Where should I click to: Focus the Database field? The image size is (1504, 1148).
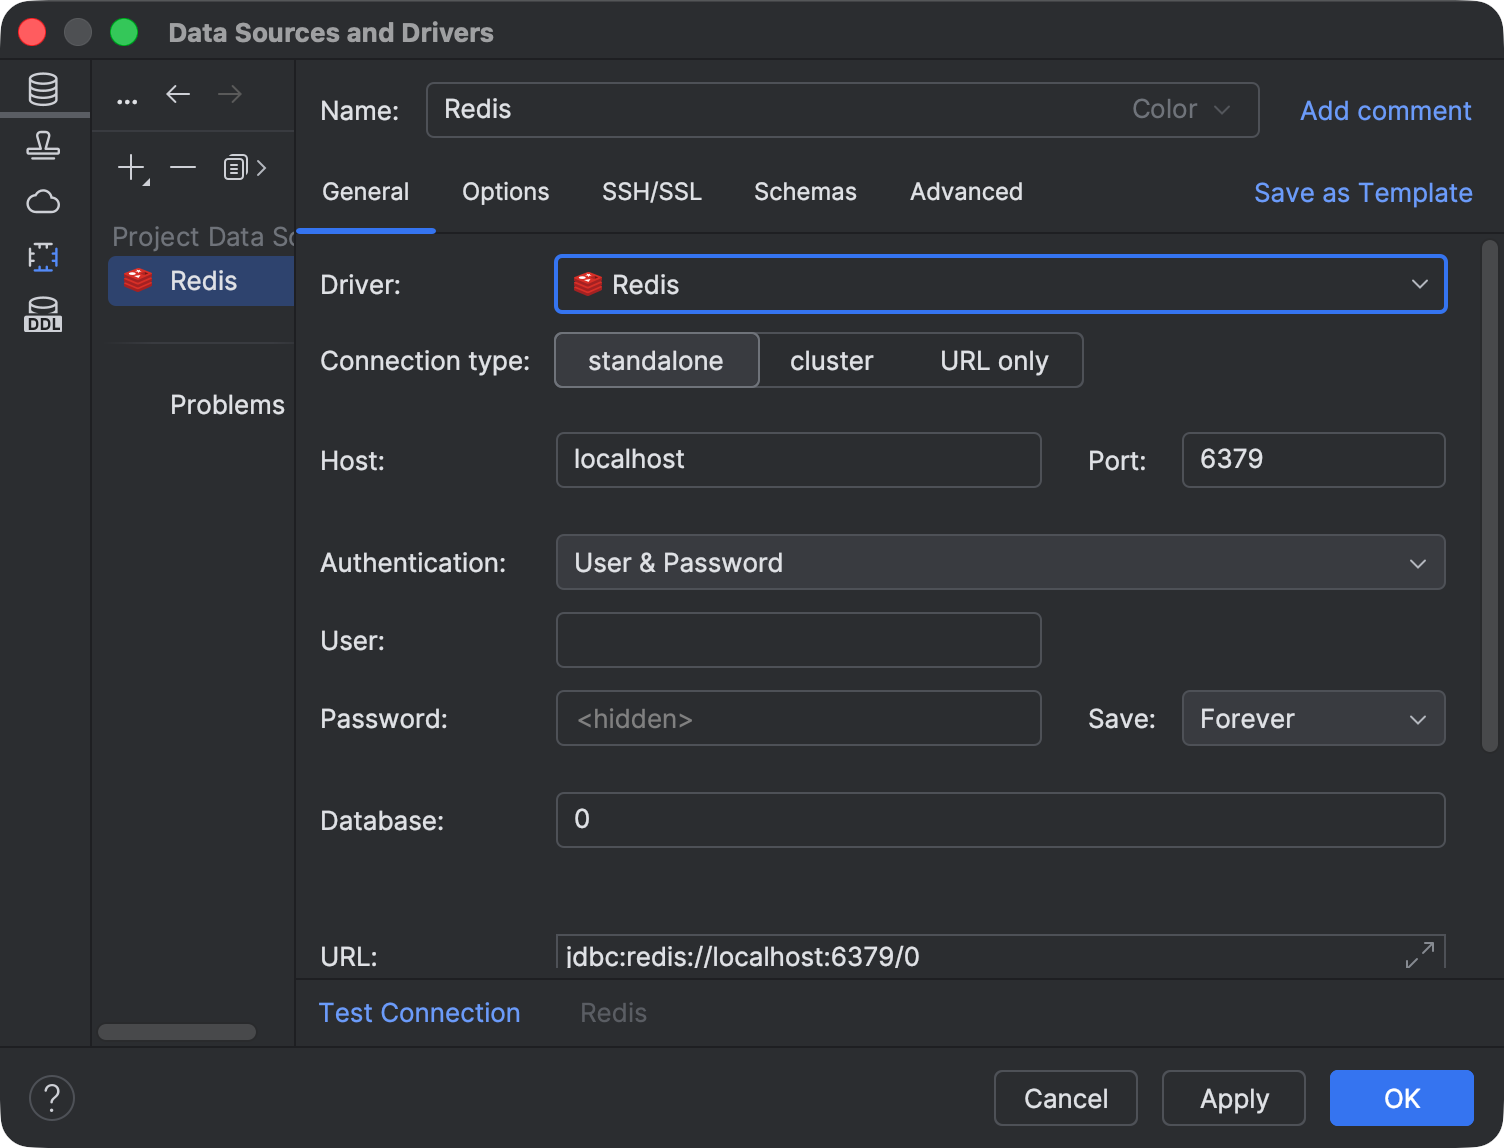[x=1001, y=820]
